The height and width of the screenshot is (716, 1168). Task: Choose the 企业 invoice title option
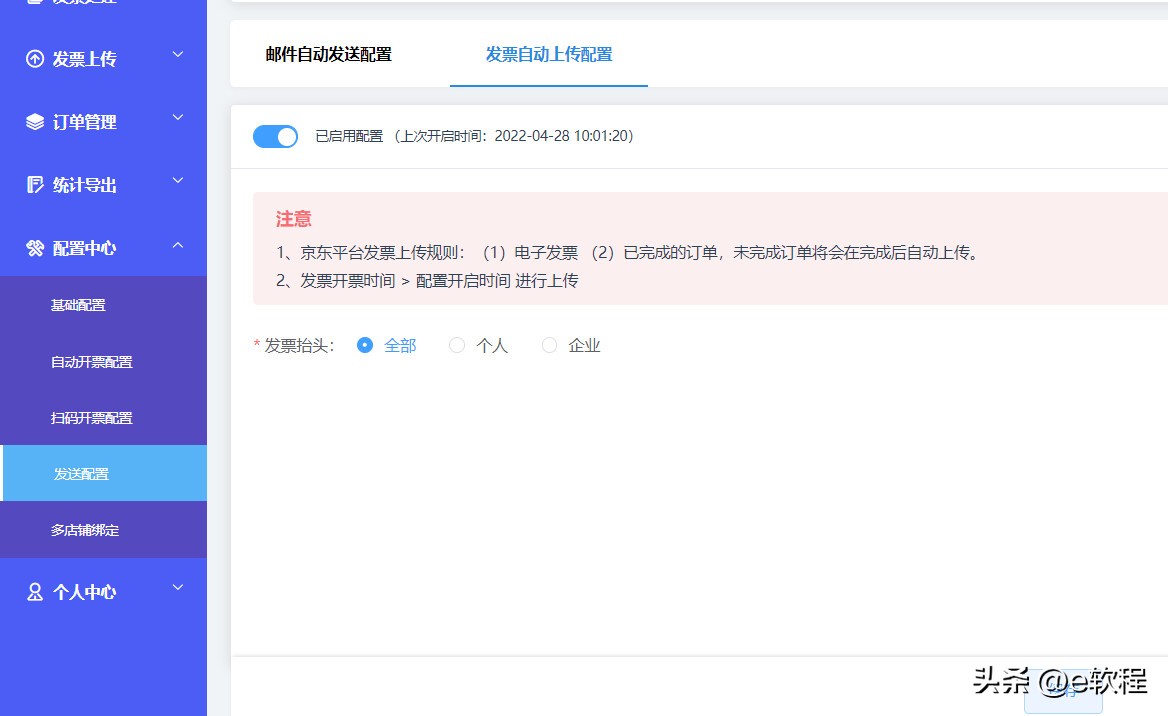[549, 345]
